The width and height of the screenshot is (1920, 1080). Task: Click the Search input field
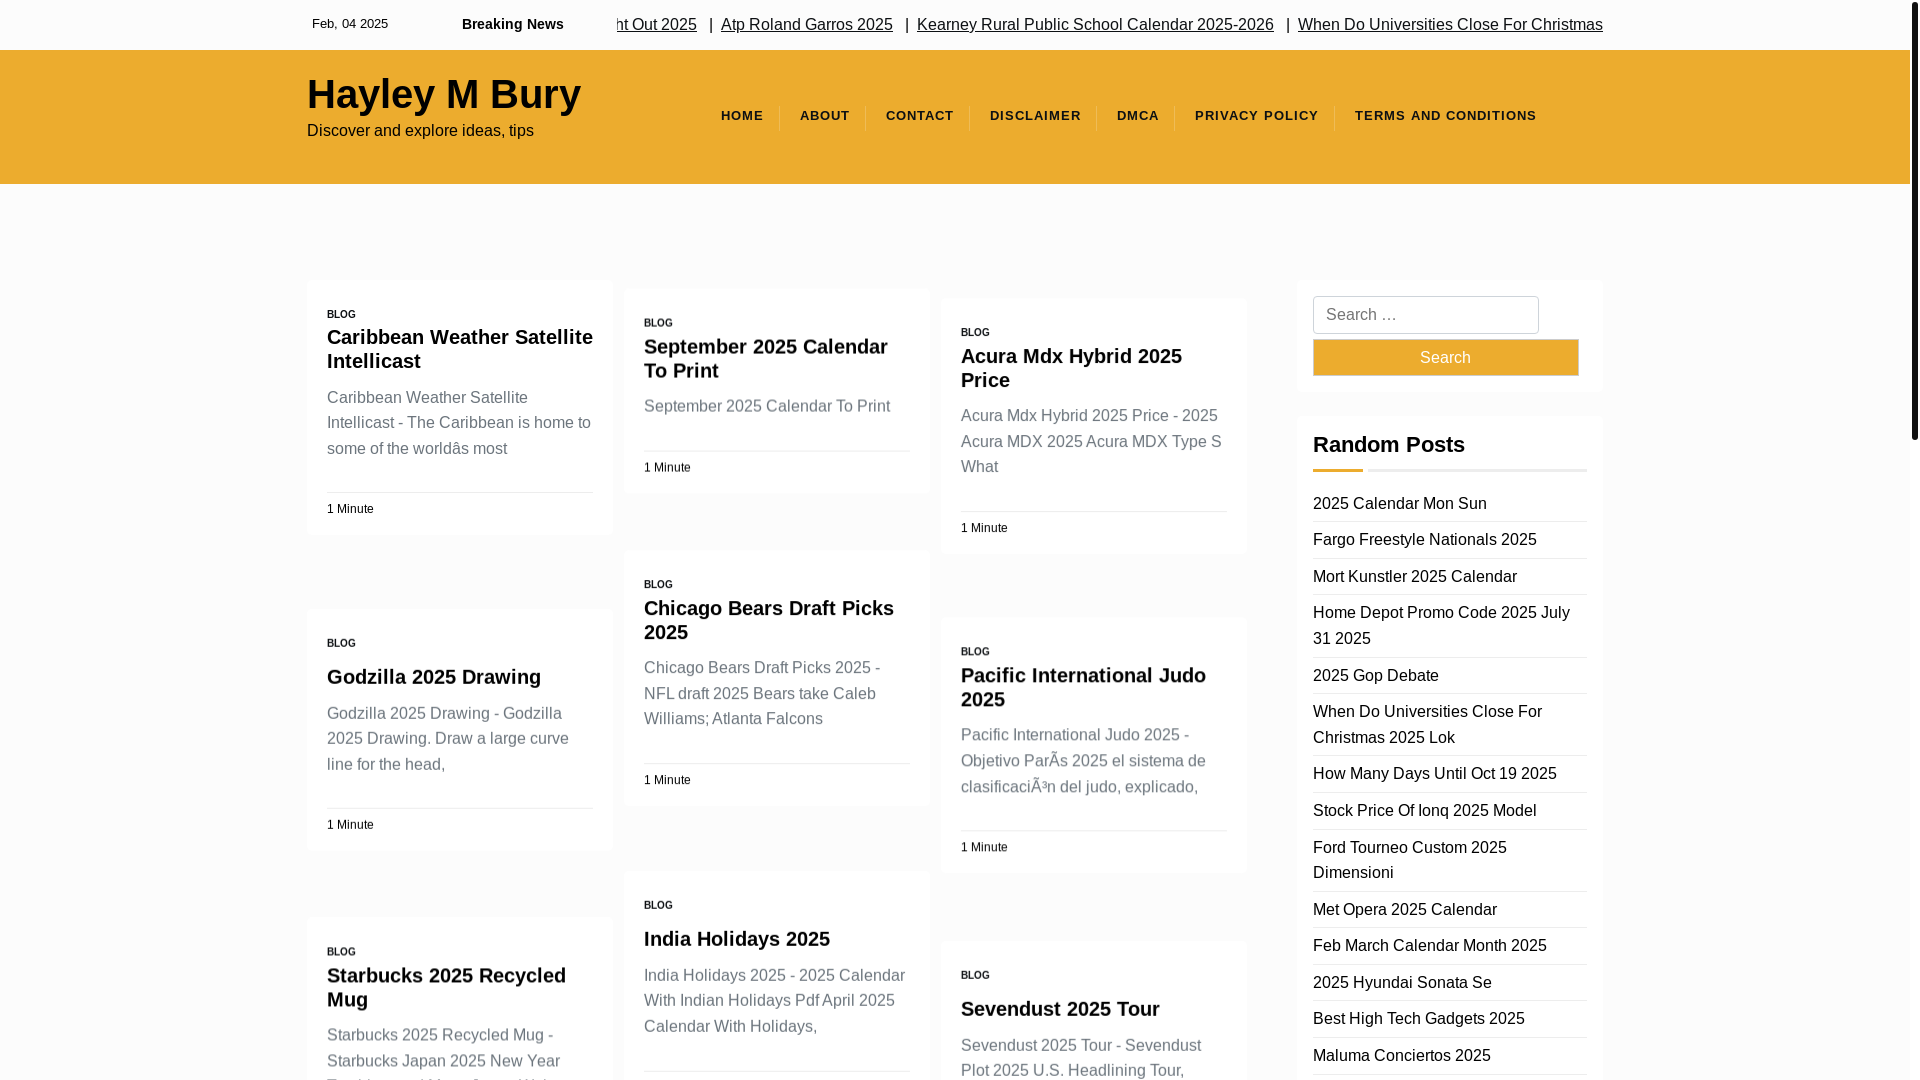coord(1425,315)
